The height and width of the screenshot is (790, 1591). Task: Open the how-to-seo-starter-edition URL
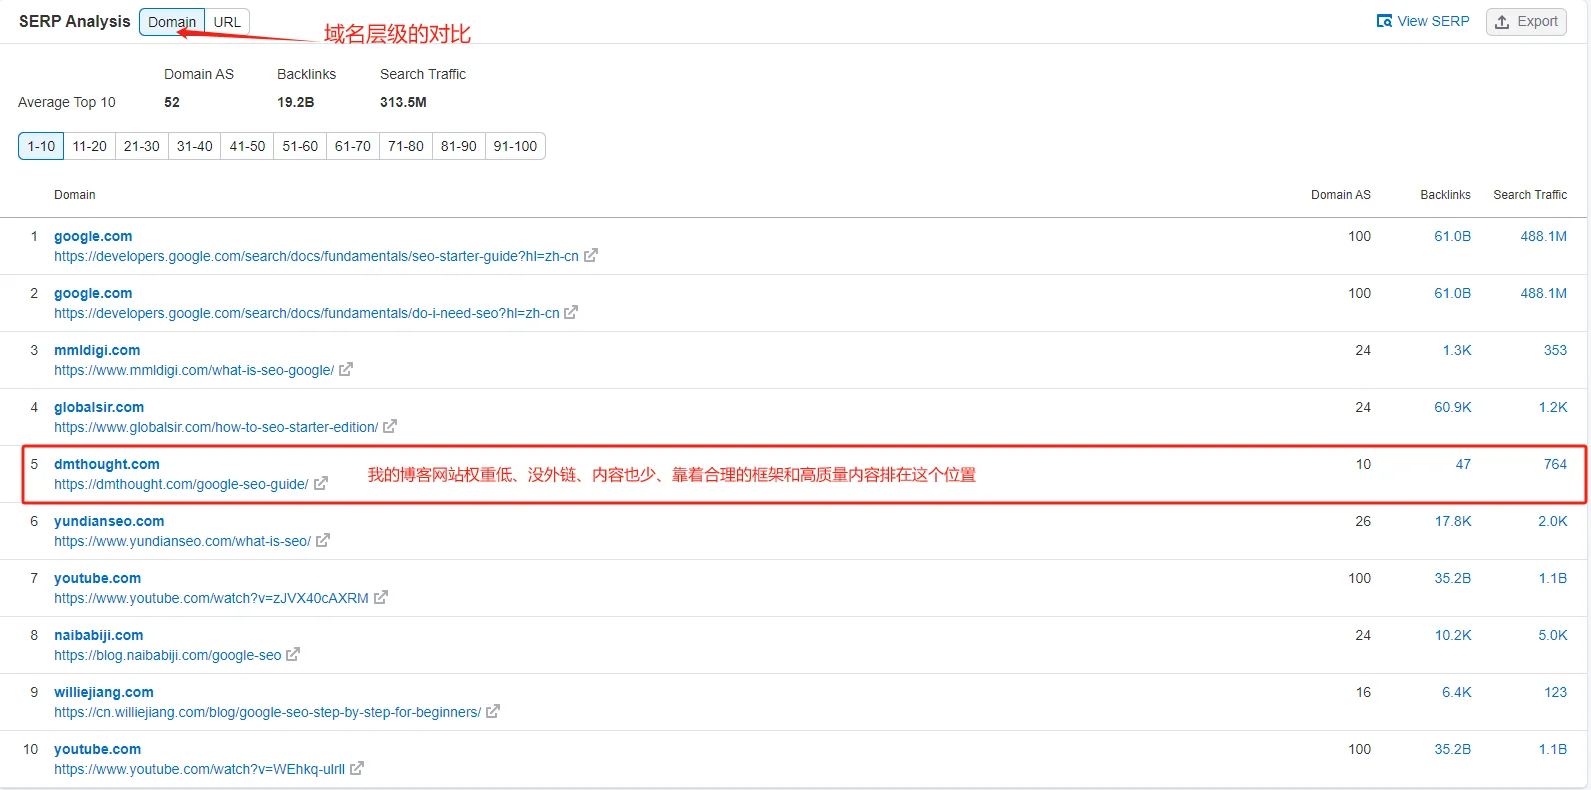[216, 427]
